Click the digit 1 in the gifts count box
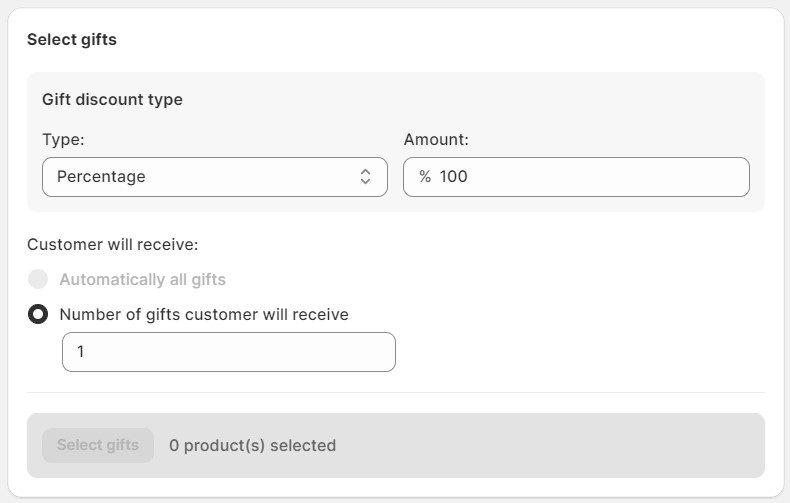Viewport: 790px width, 503px height. point(80,352)
